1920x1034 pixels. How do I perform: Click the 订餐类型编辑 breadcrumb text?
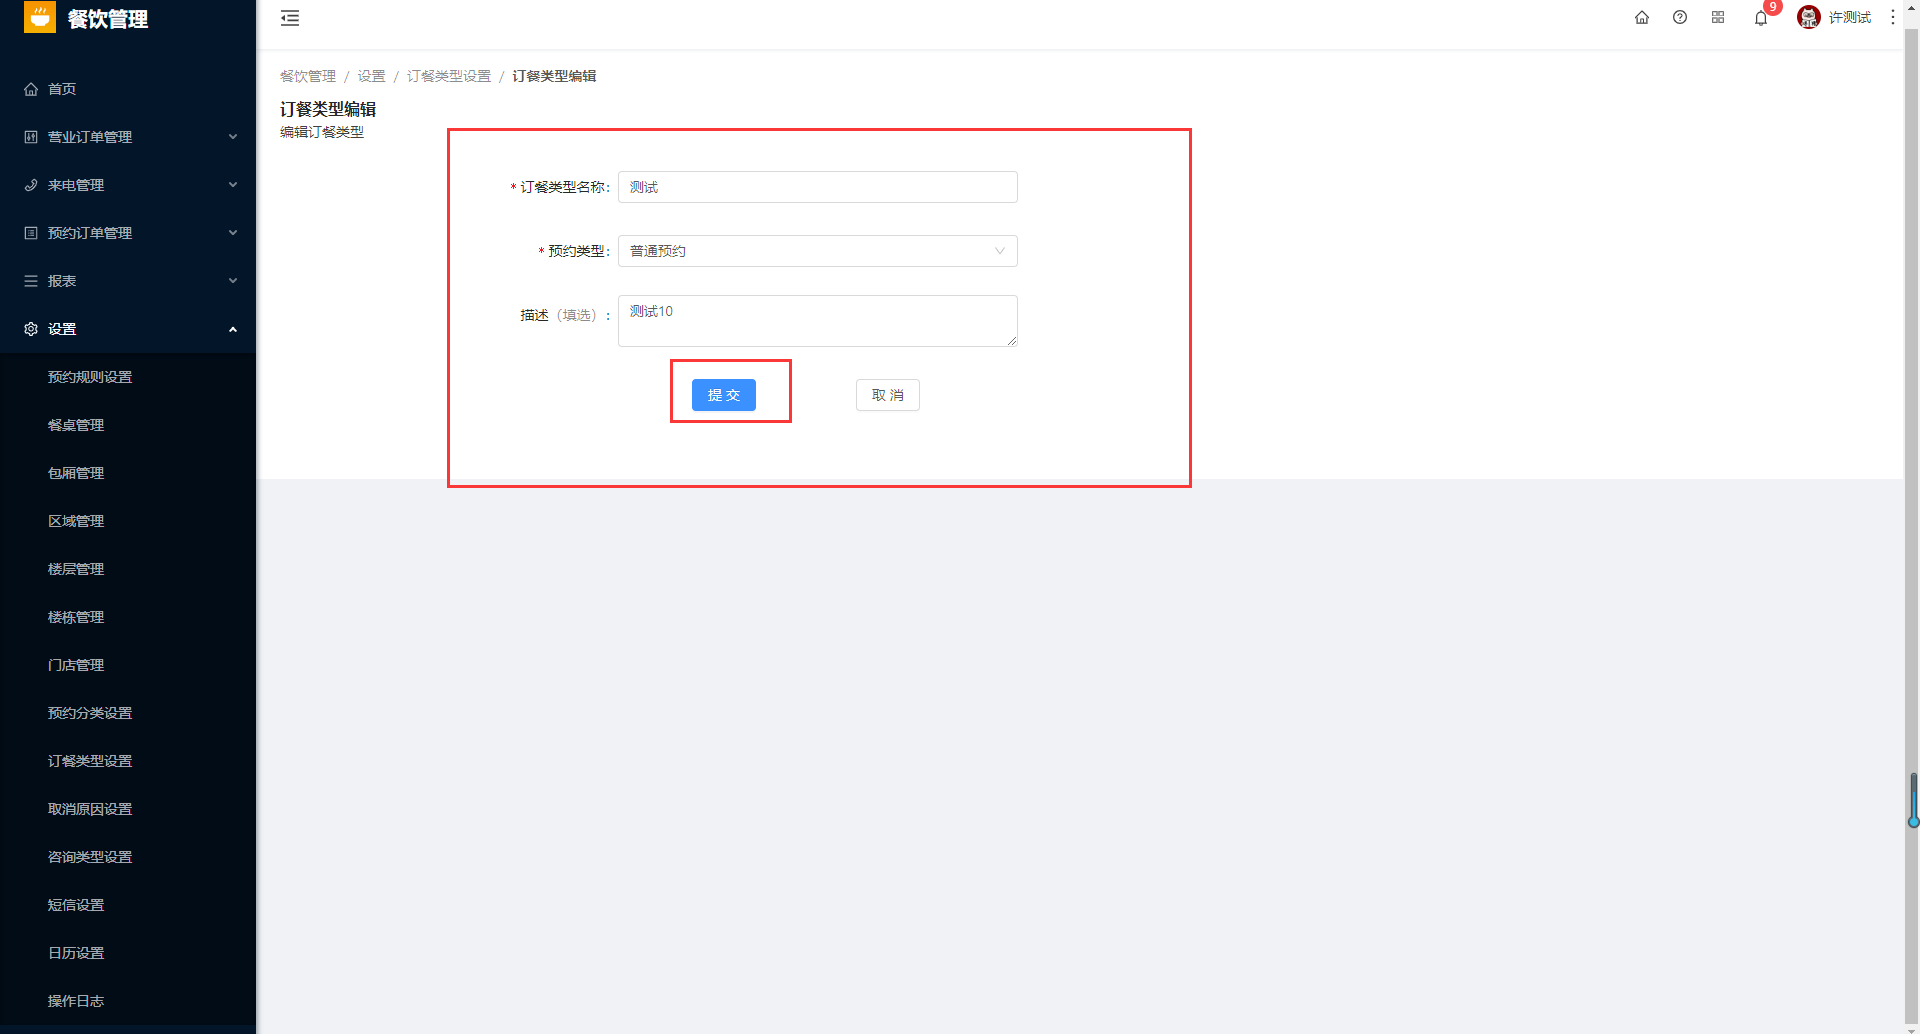(554, 76)
